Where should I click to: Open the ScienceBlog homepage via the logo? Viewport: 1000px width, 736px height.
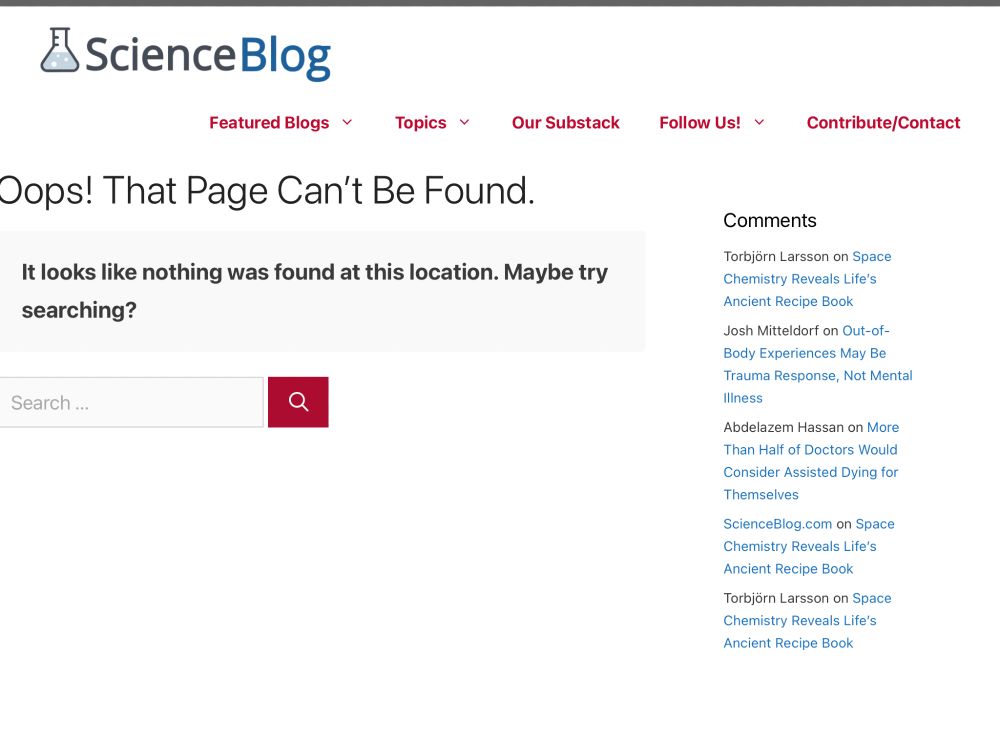(x=185, y=53)
